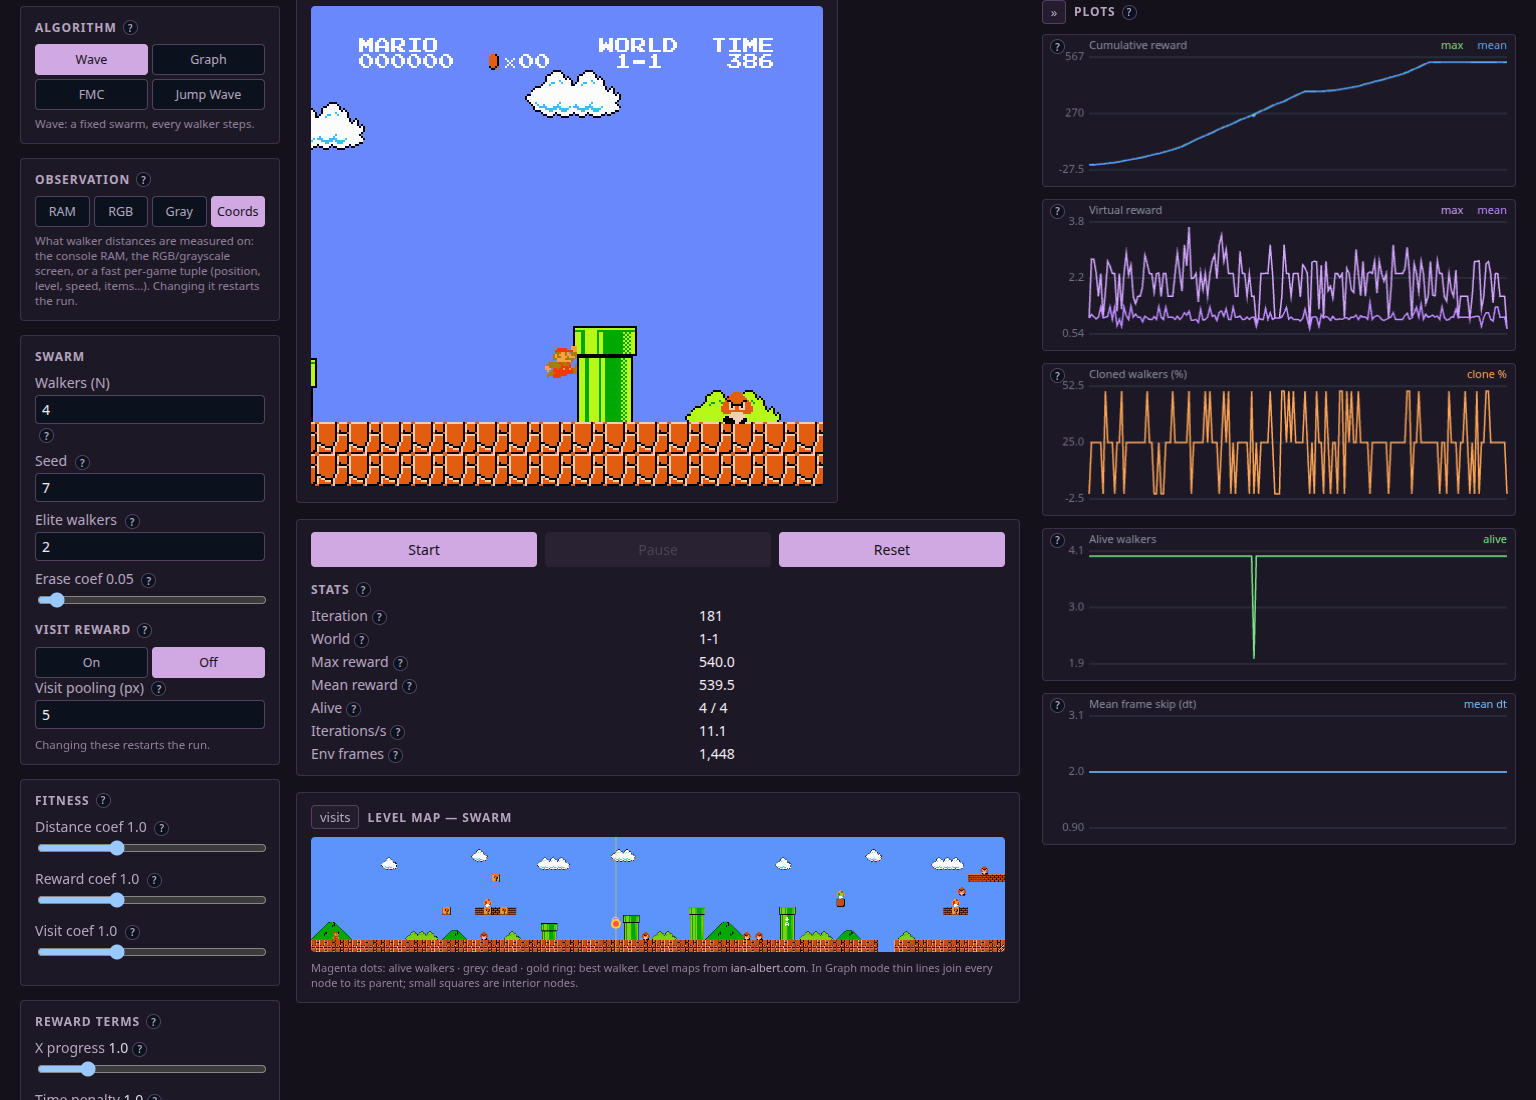Open help icon next to ALGORITHM heading
Viewport: 1536px width, 1100px height.
[x=130, y=28]
